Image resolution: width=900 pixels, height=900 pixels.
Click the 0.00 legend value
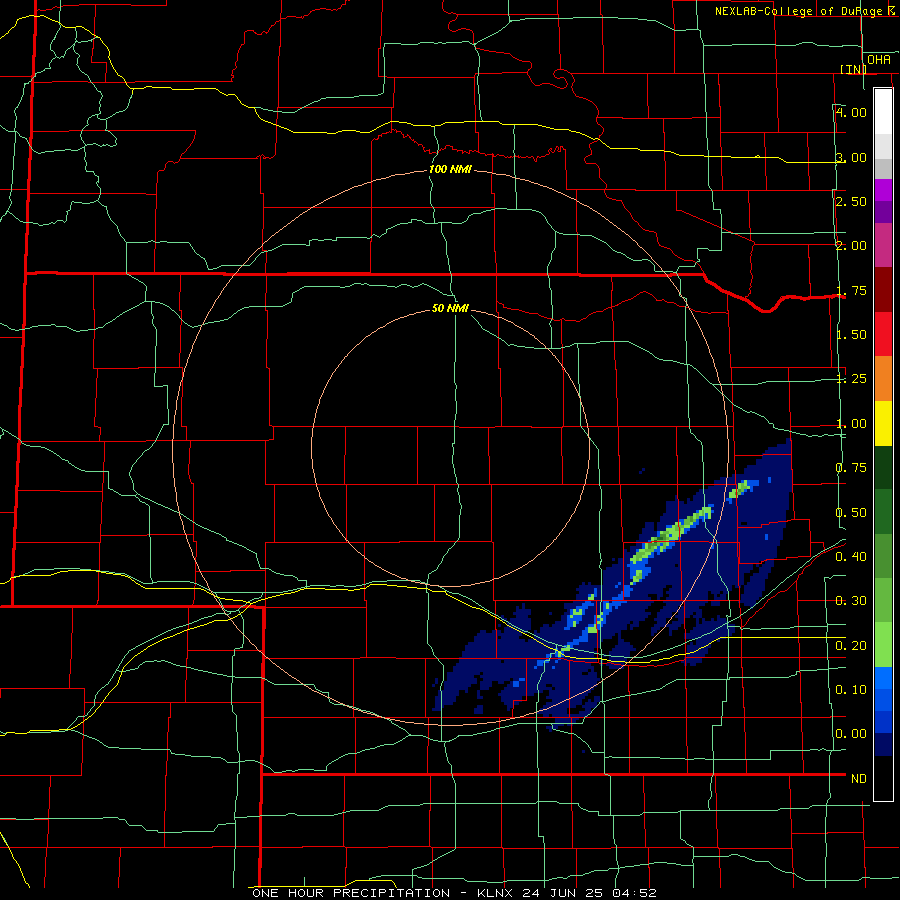coord(851,734)
